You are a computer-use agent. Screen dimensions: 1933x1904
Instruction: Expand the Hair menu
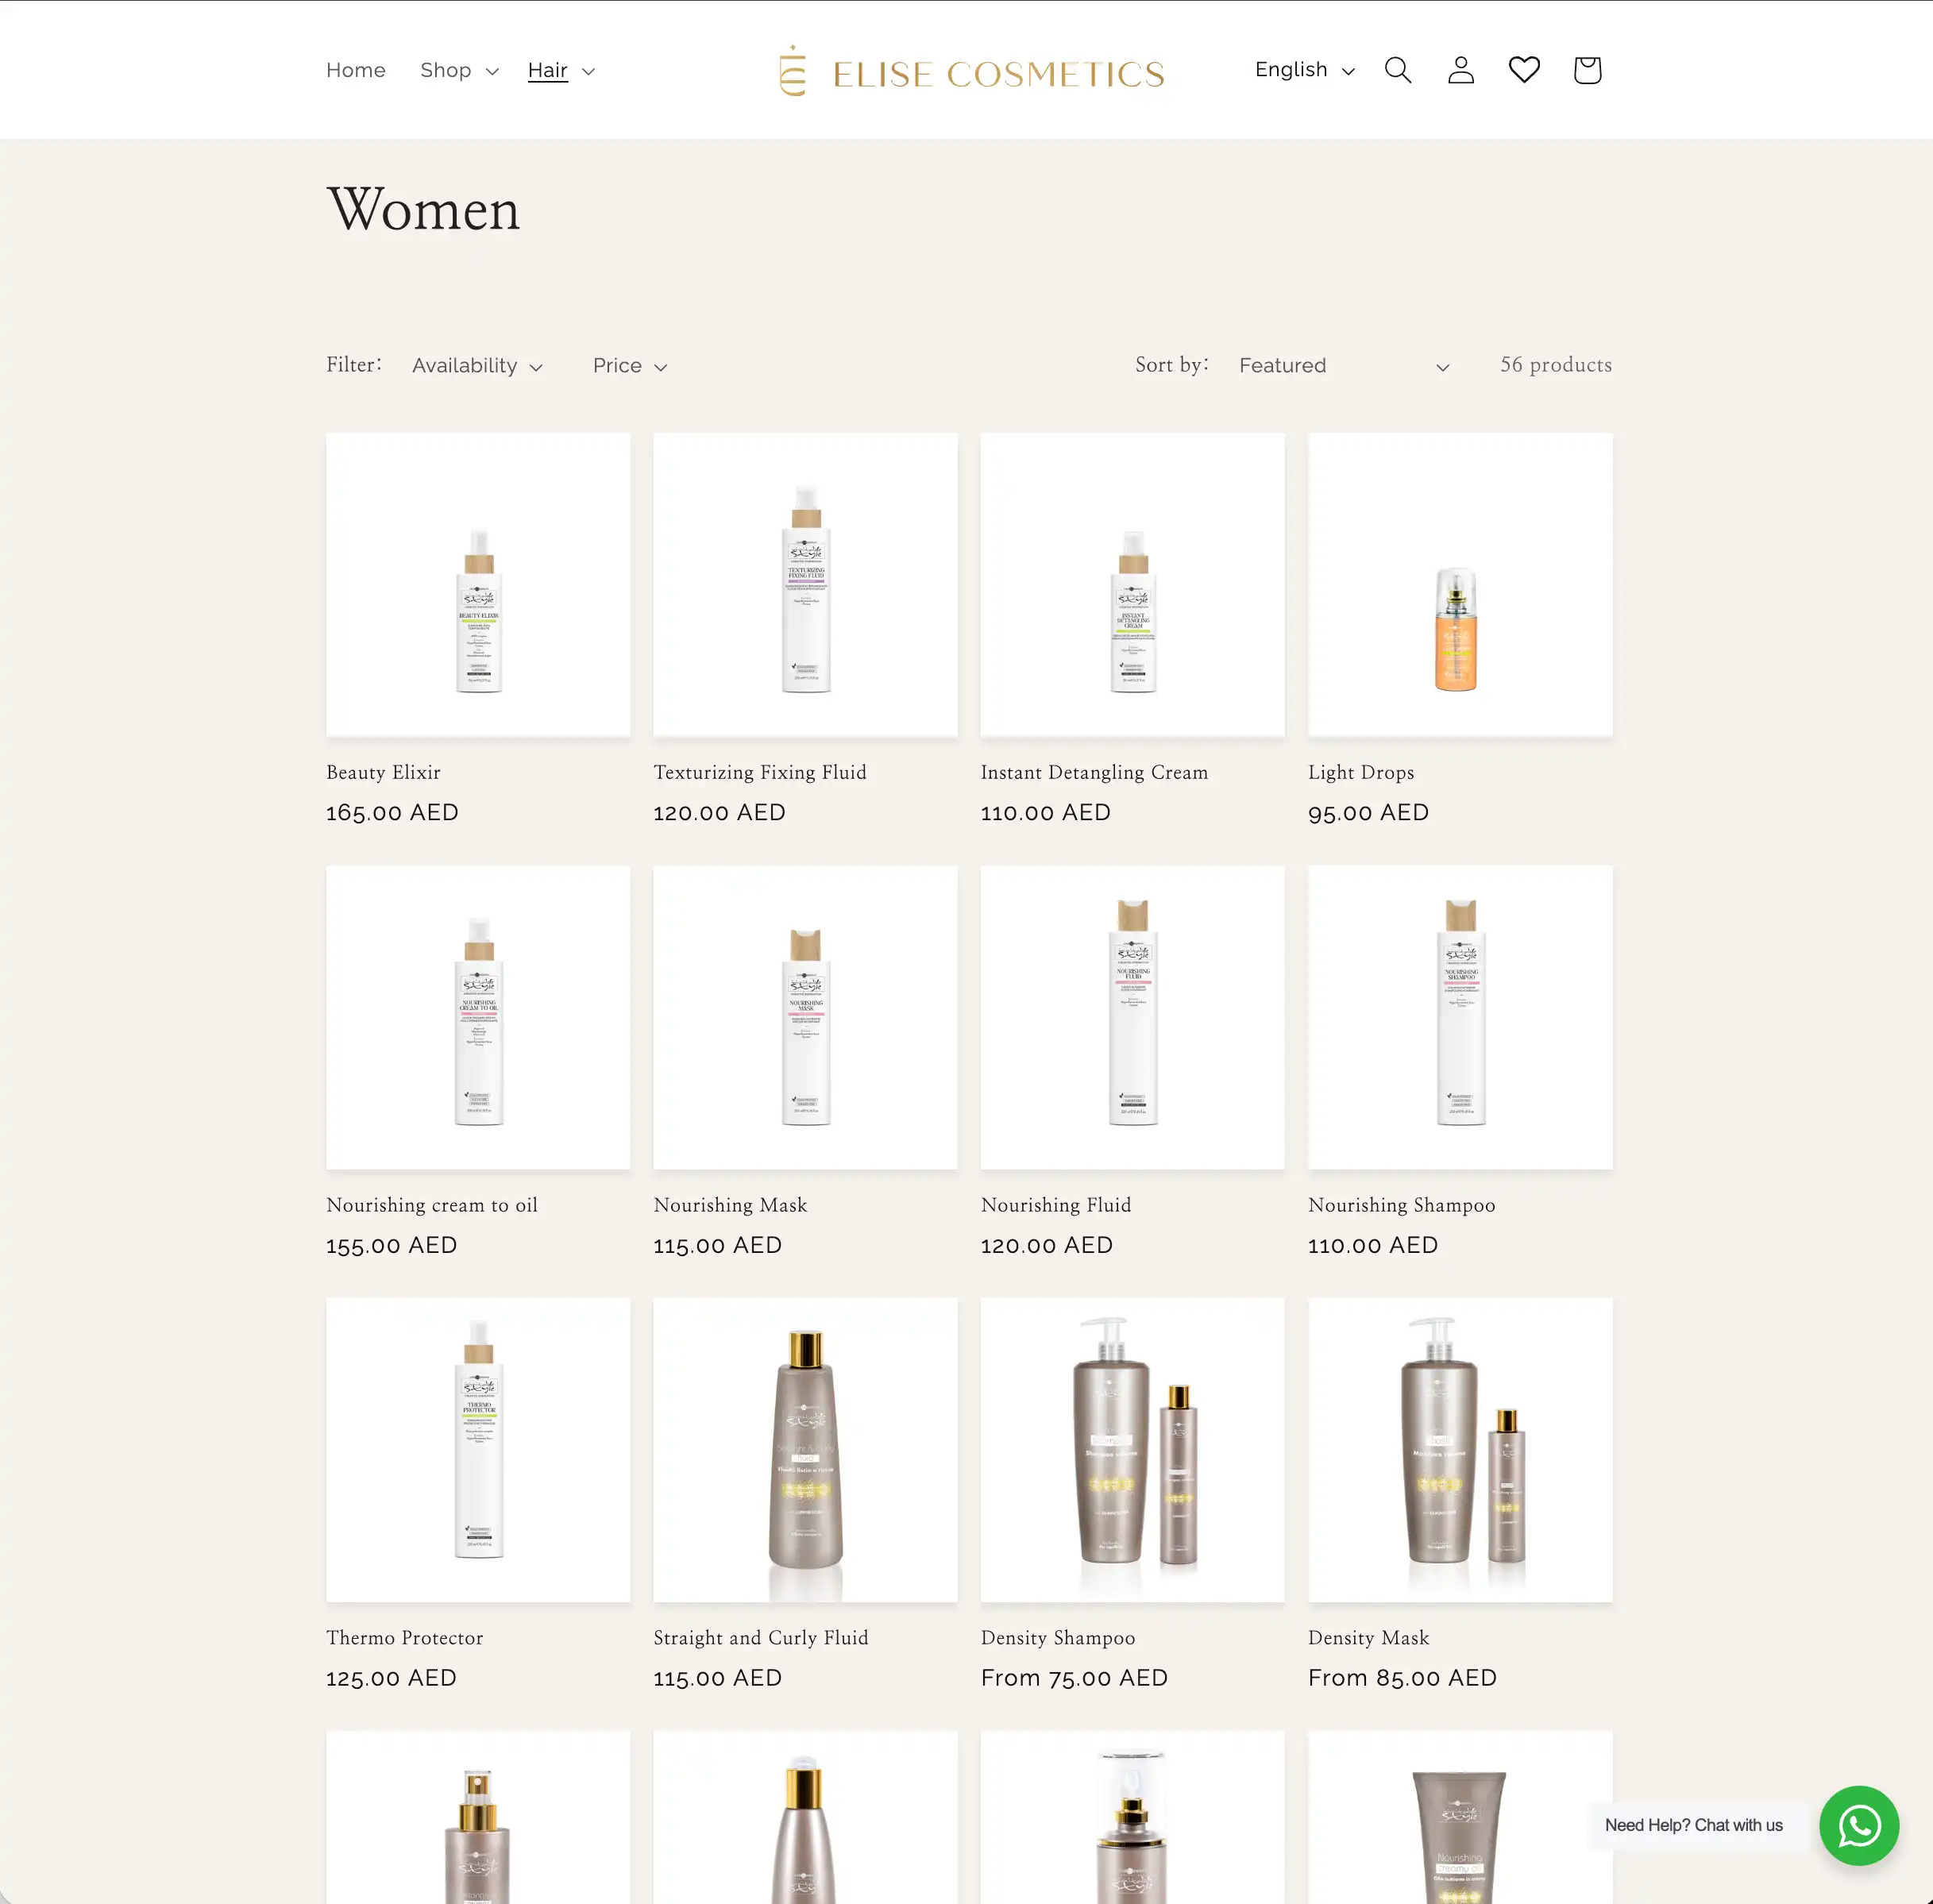[x=560, y=70]
